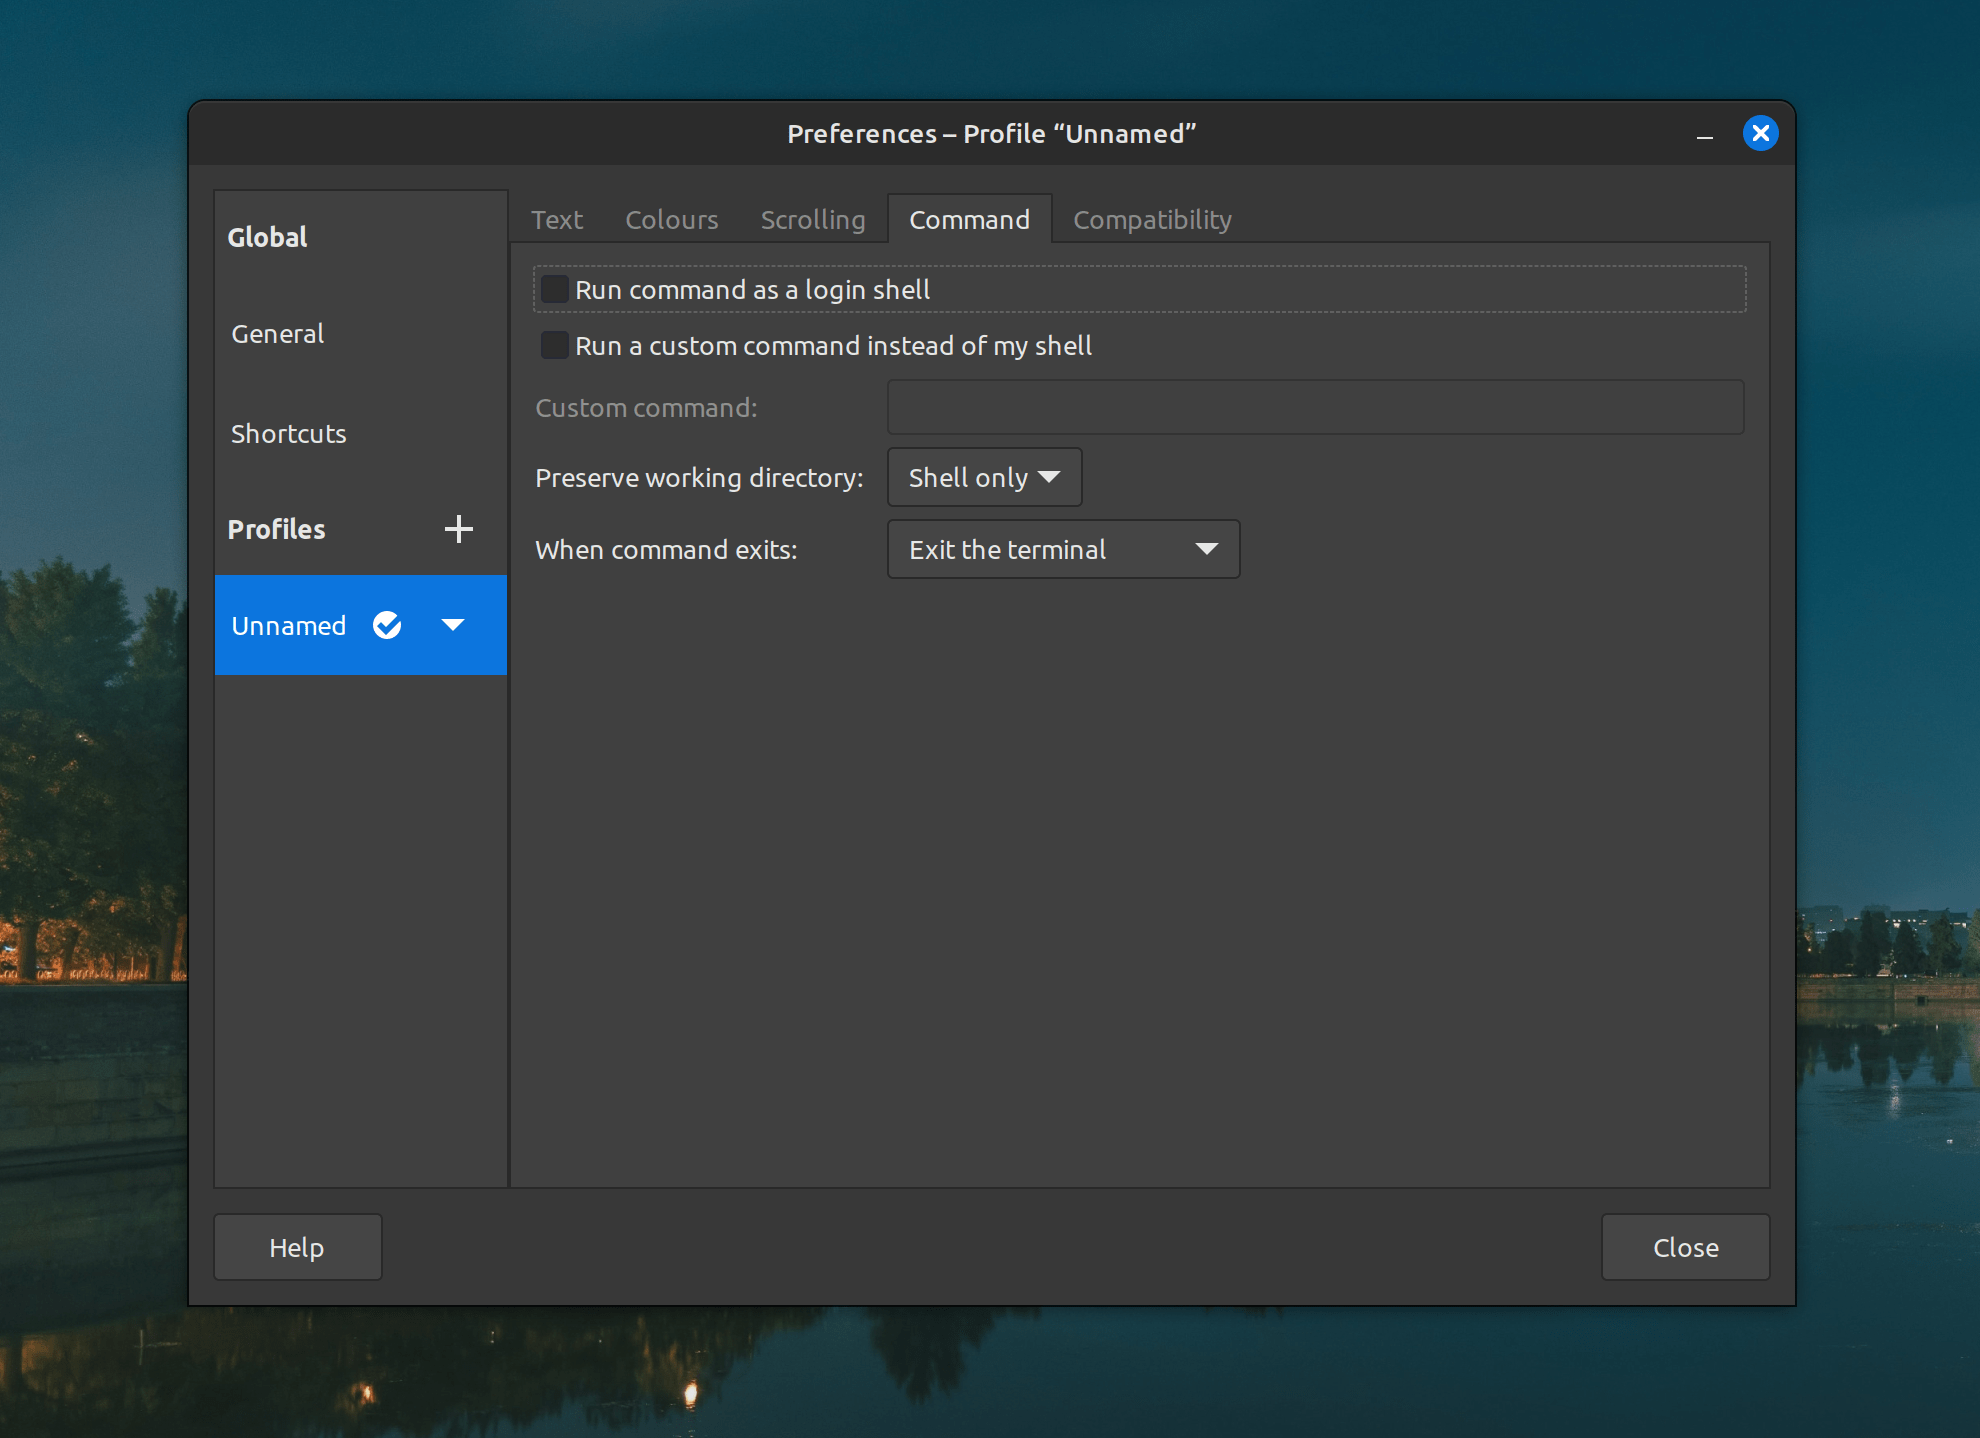Open the Preserve working directory dropdown
This screenshot has width=1980, height=1438.
[983, 477]
